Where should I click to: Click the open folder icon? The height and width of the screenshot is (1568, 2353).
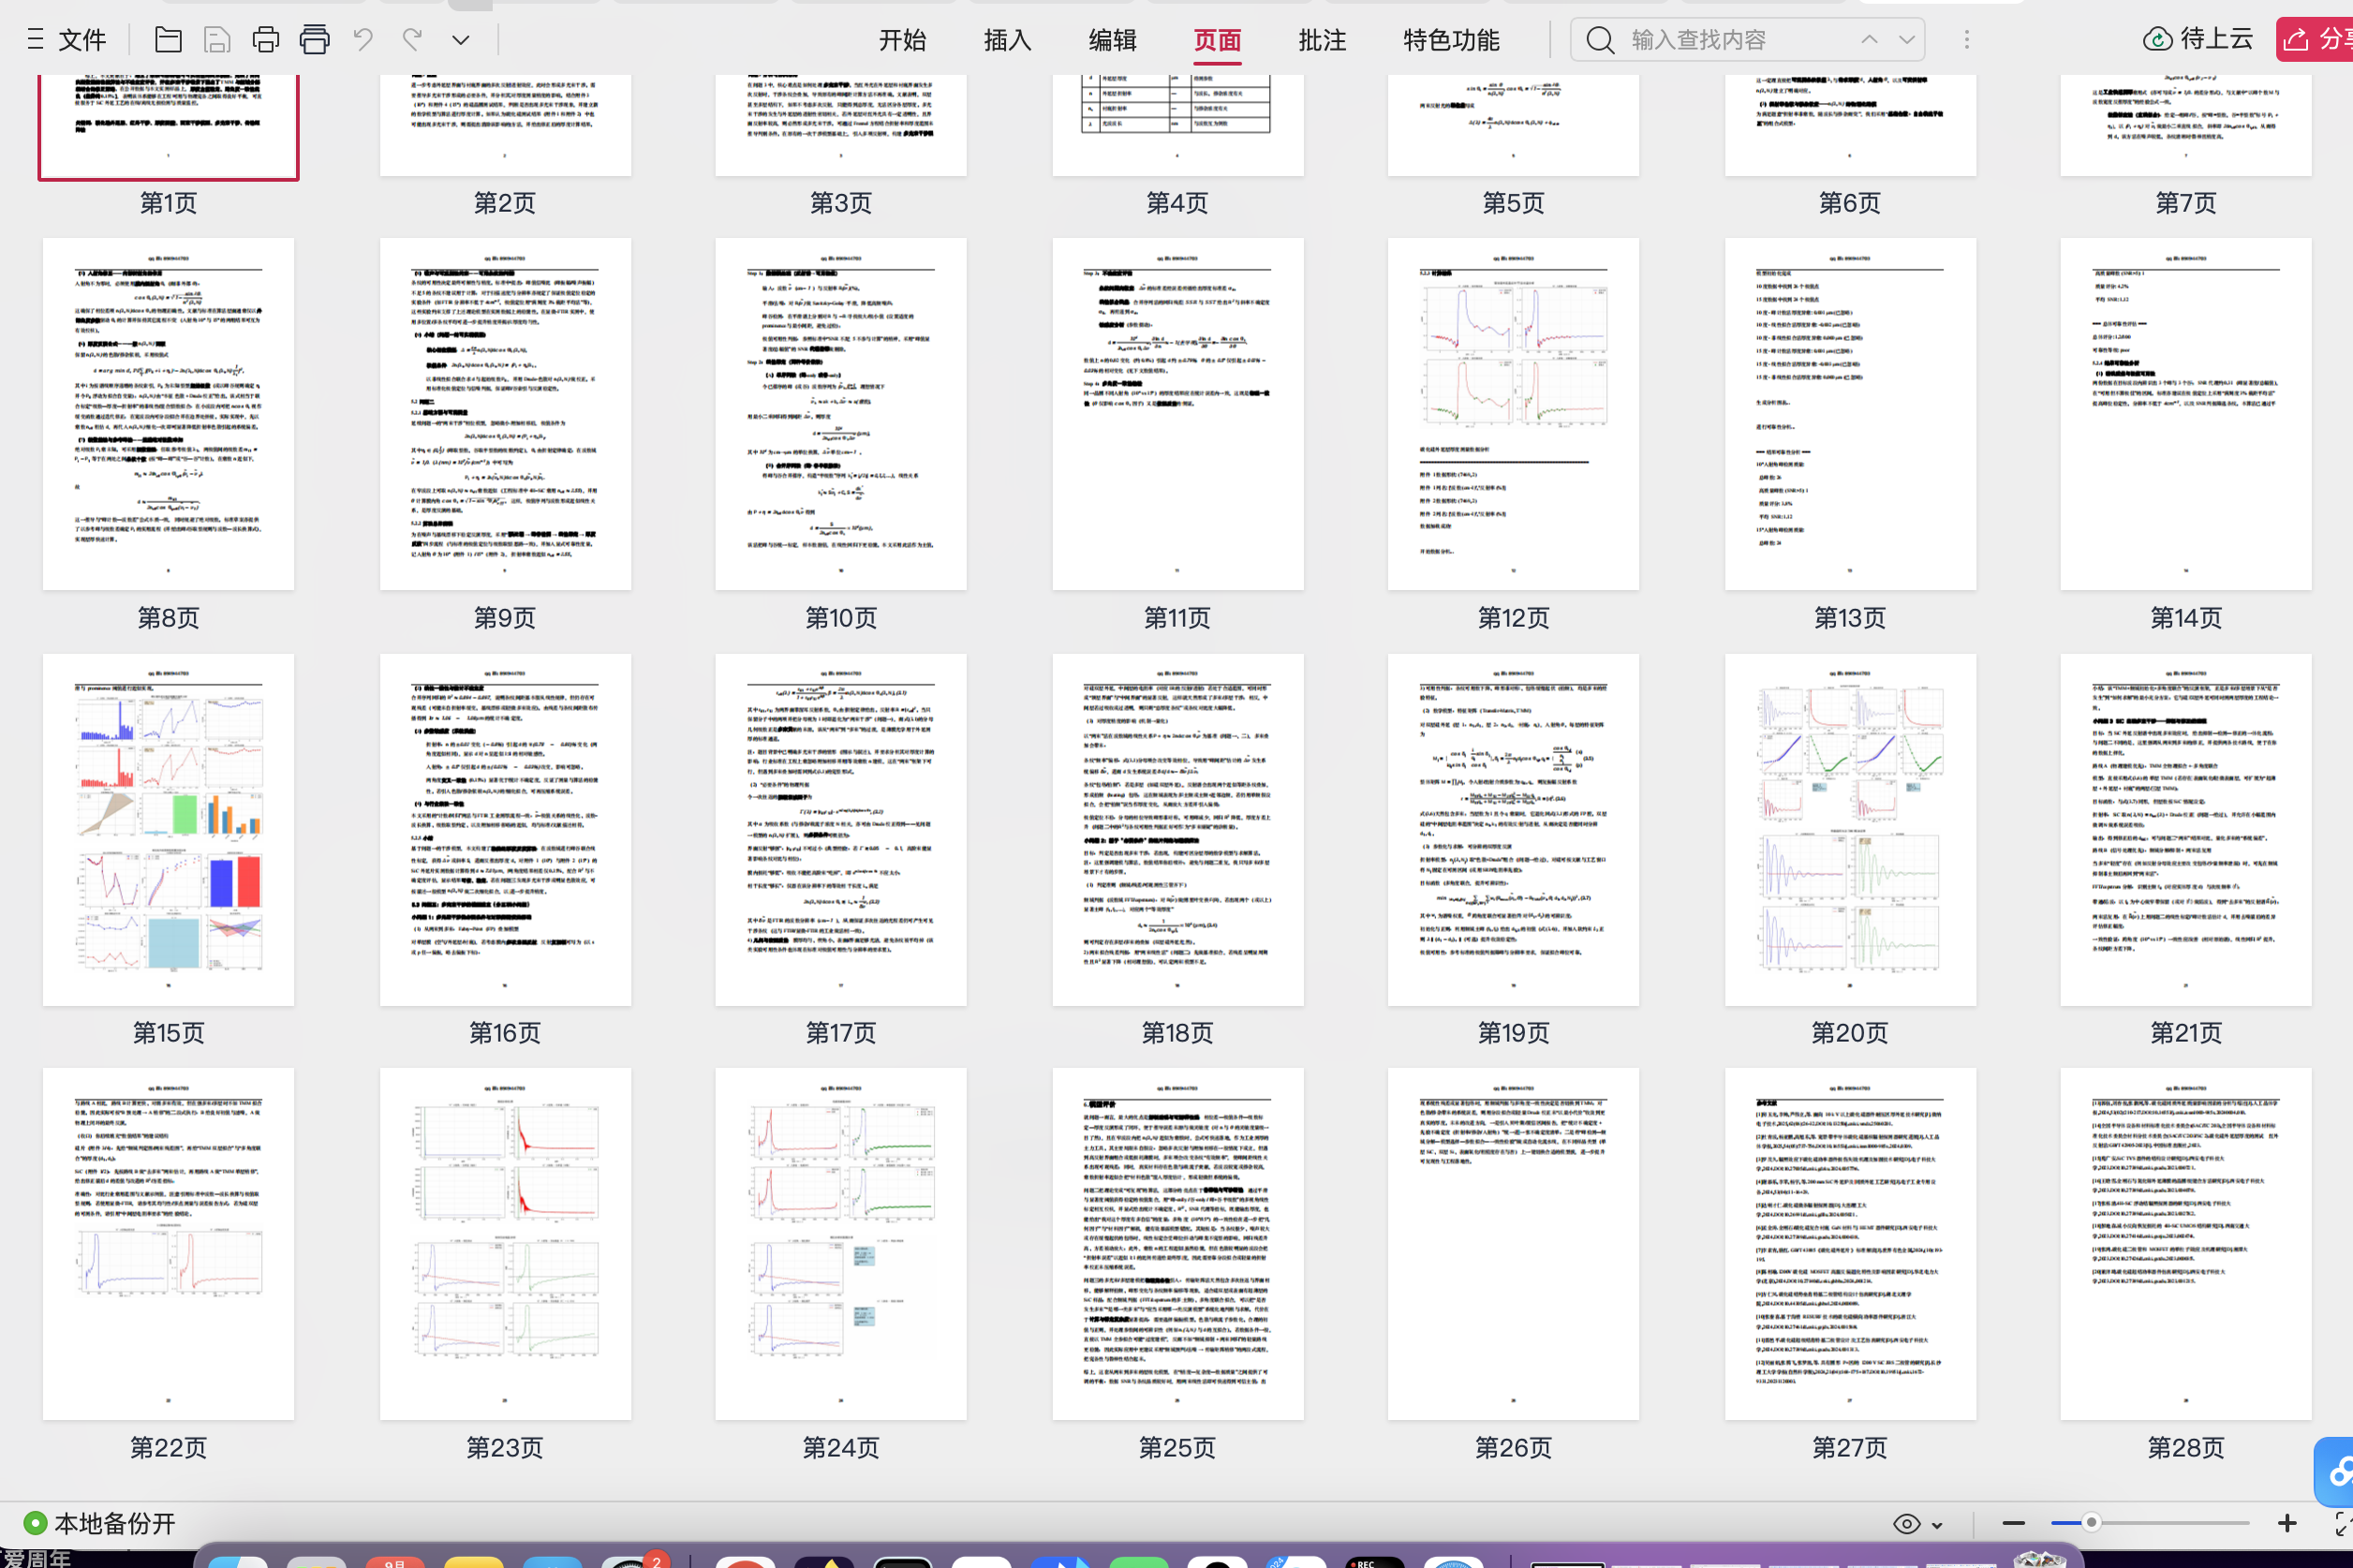click(x=168, y=40)
